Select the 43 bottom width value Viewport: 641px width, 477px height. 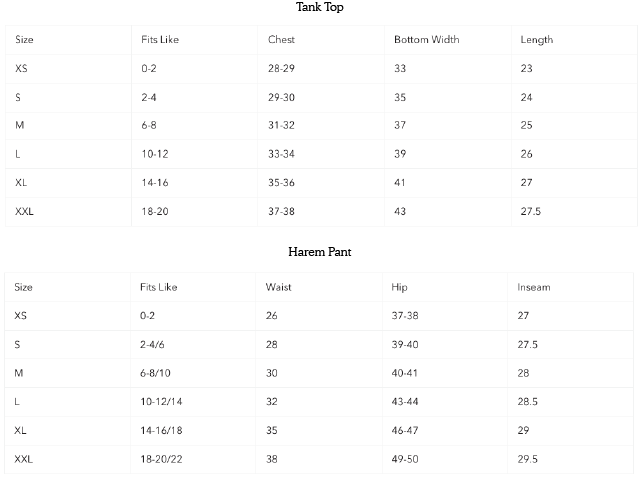(x=400, y=212)
